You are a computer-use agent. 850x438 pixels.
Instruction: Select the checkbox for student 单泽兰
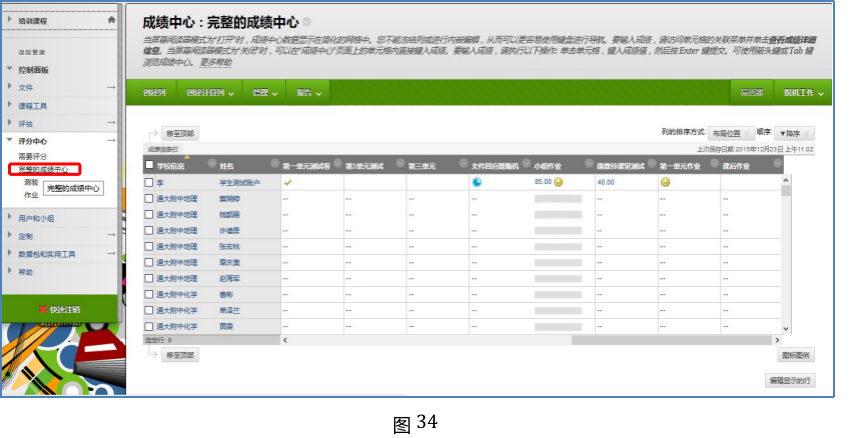[149, 310]
